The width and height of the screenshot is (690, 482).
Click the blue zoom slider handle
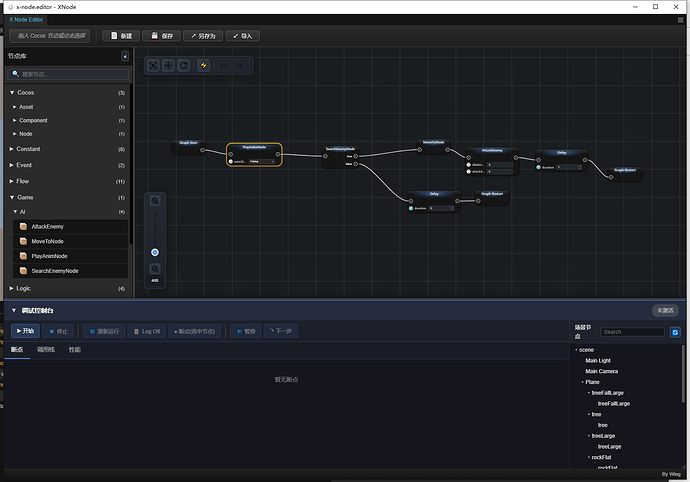click(x=155, y=252)
